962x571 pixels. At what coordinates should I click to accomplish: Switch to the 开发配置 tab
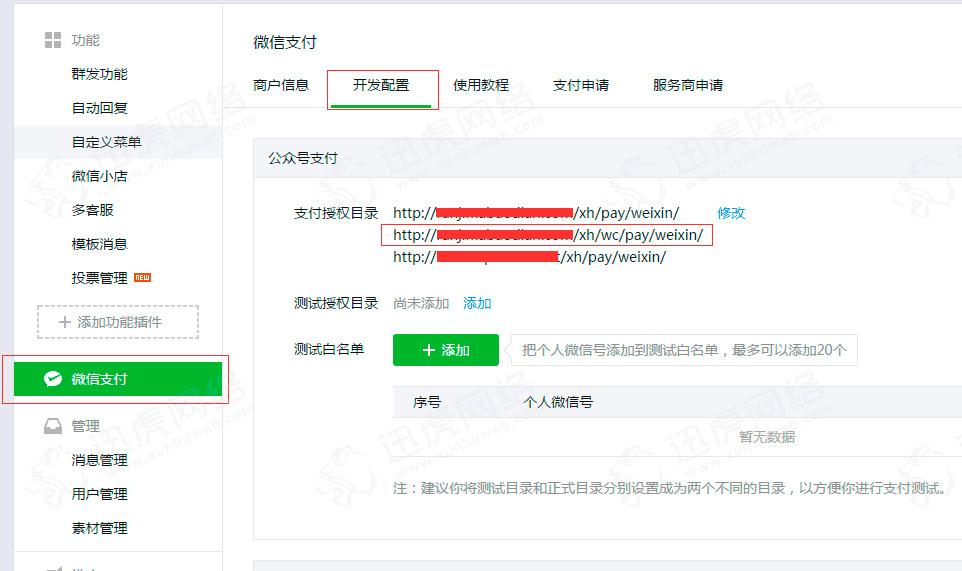pos(381,85)
